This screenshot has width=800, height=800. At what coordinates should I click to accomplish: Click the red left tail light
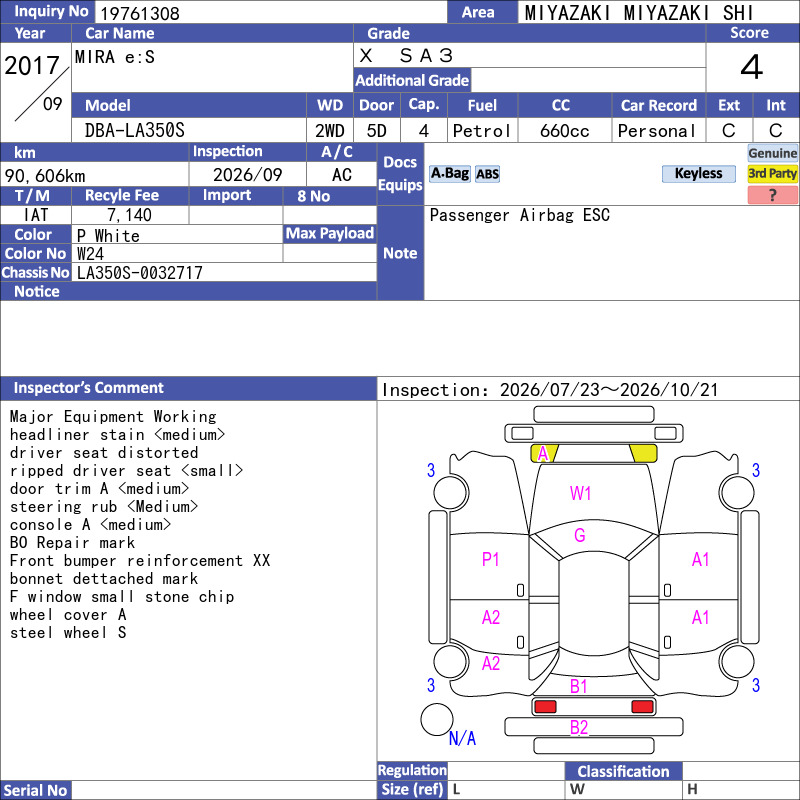(x=545, y=707)
